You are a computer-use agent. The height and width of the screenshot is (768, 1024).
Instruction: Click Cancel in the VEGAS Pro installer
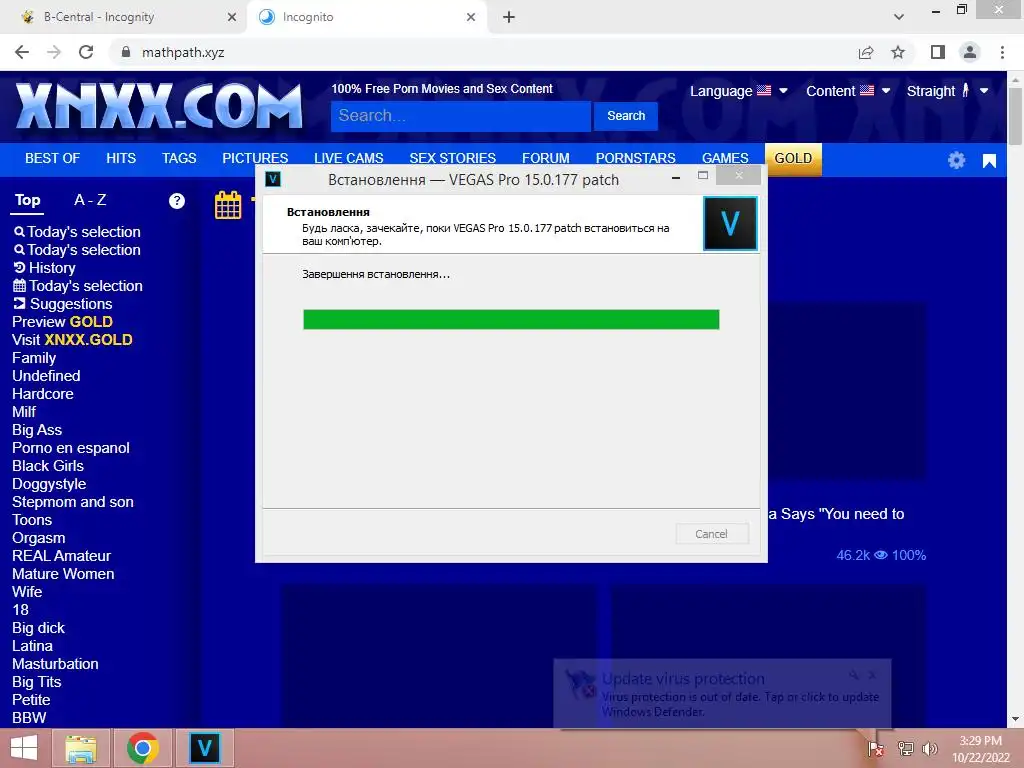click(712, 534)
